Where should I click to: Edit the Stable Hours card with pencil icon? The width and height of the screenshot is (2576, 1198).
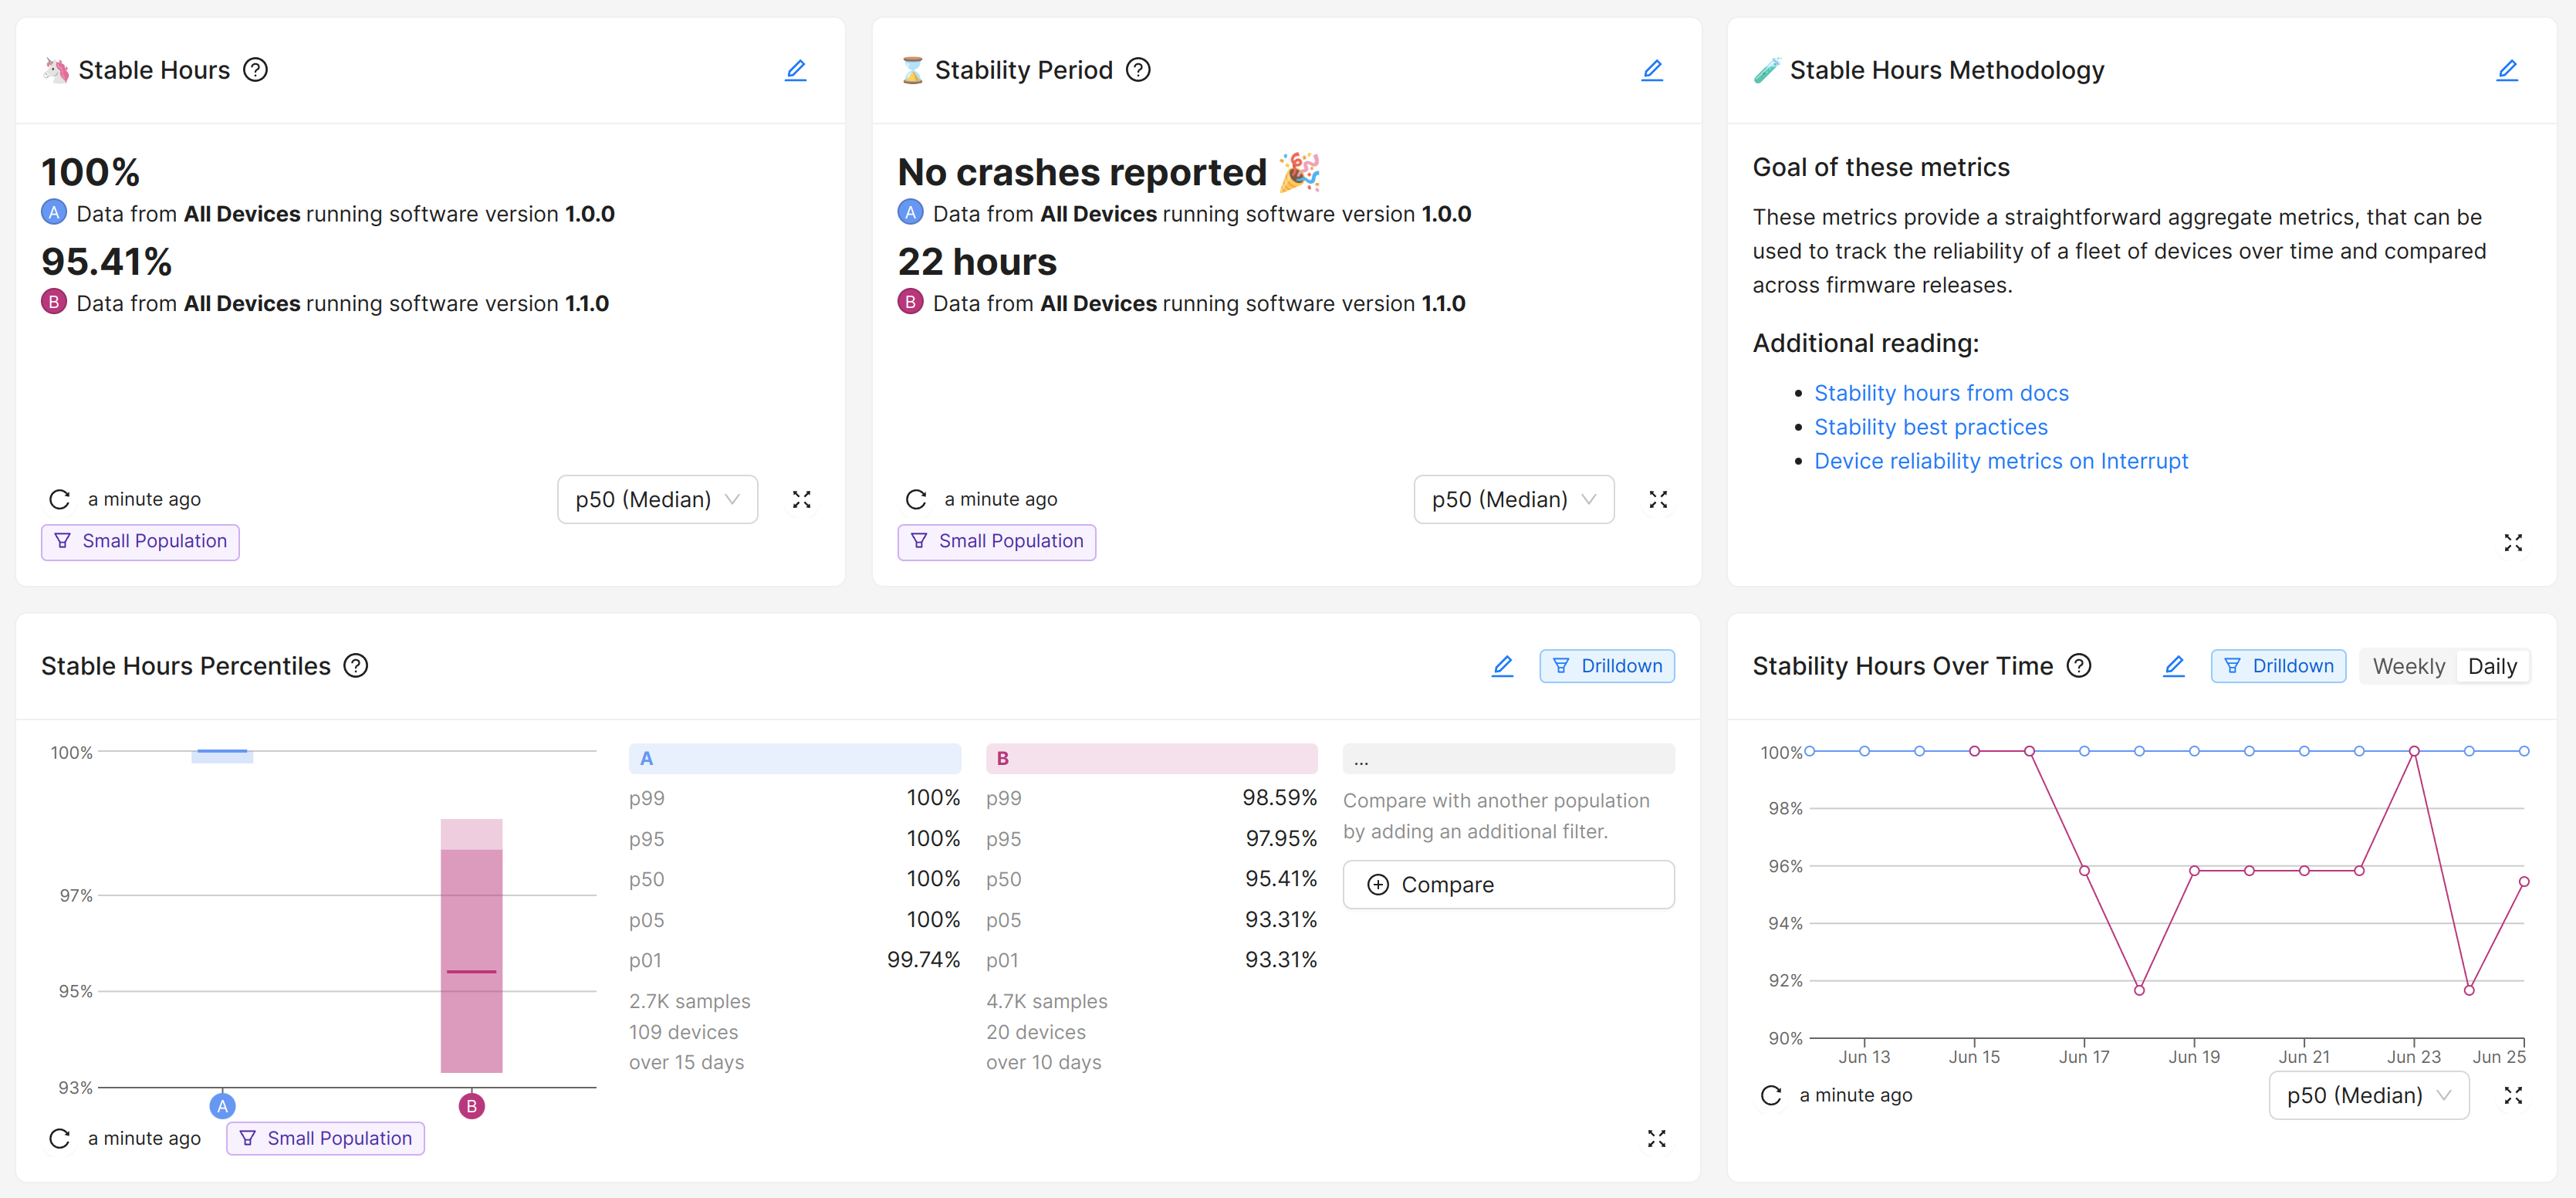tap(795, 70)
